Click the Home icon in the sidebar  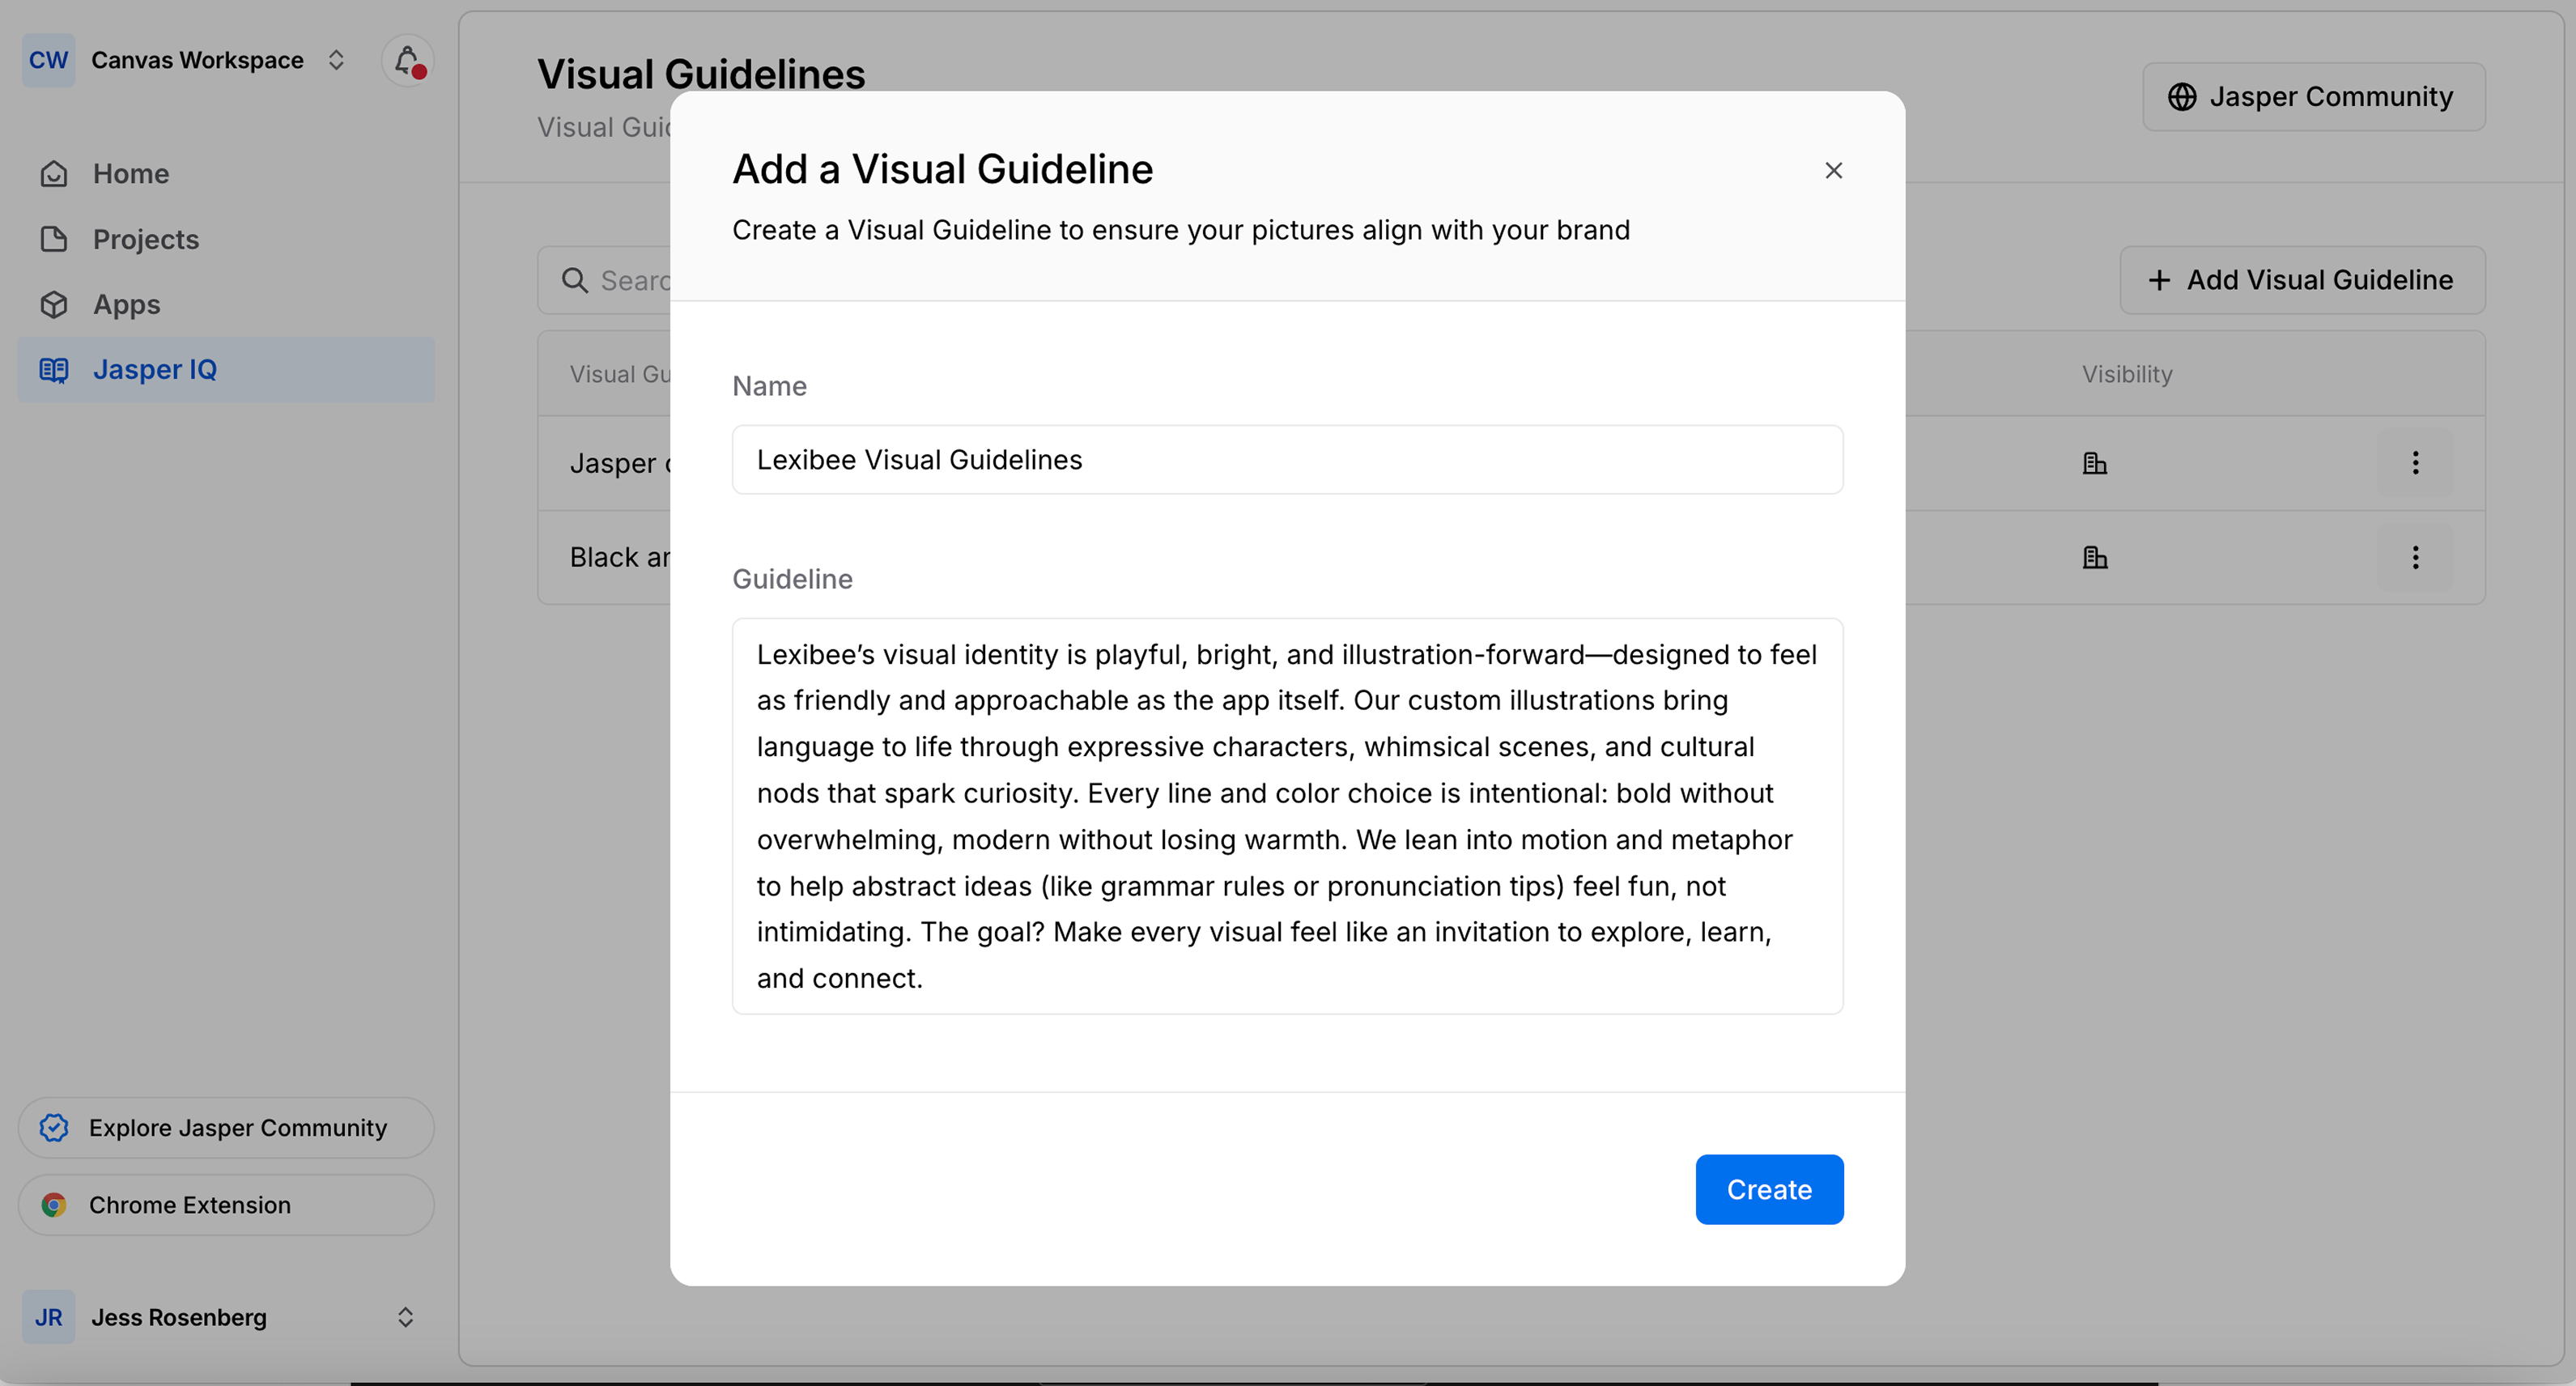pyautogui.click(x=54, y=174)
